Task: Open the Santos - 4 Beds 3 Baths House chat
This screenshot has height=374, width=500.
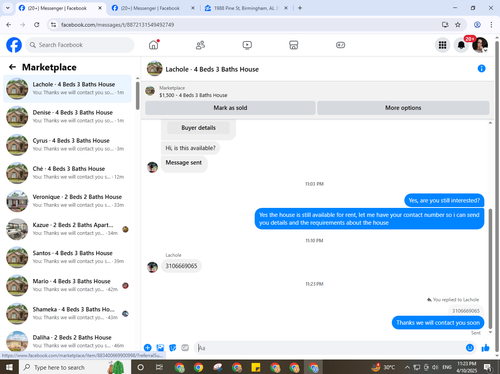Action: [x=67, y=257]
